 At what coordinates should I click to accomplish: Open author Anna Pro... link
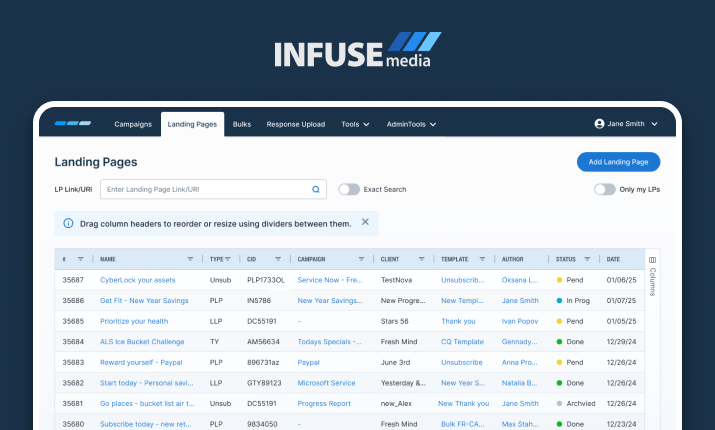tap(519, 363)
